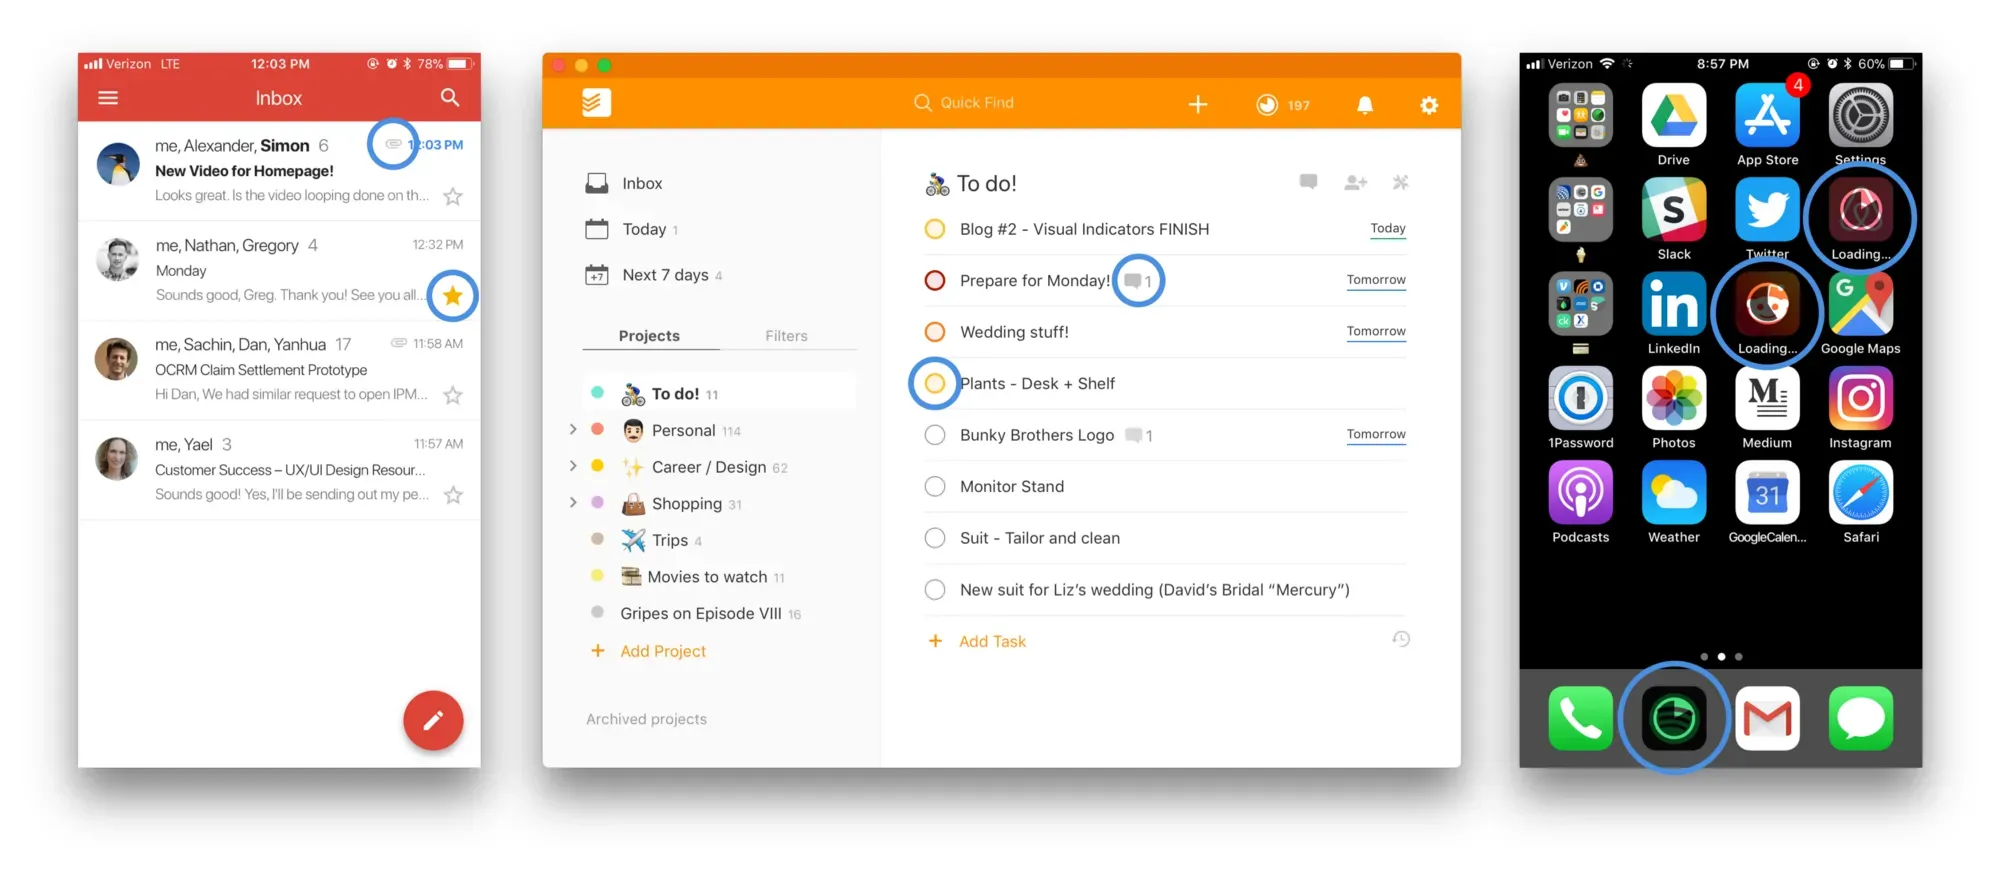Focus the Quick Find search field
The width and height of the screenshot is (2000, 875).
click(964, 102)
